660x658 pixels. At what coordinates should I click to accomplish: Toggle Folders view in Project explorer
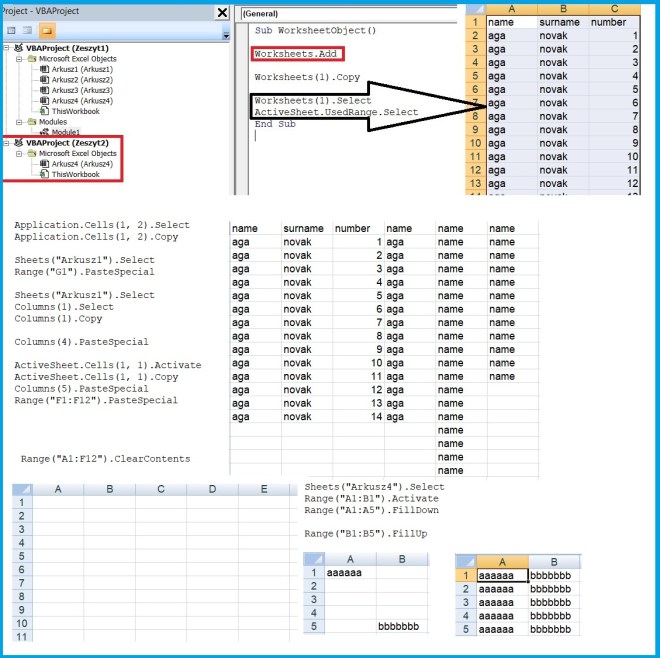pyautogui.click(x=47, y=31)
